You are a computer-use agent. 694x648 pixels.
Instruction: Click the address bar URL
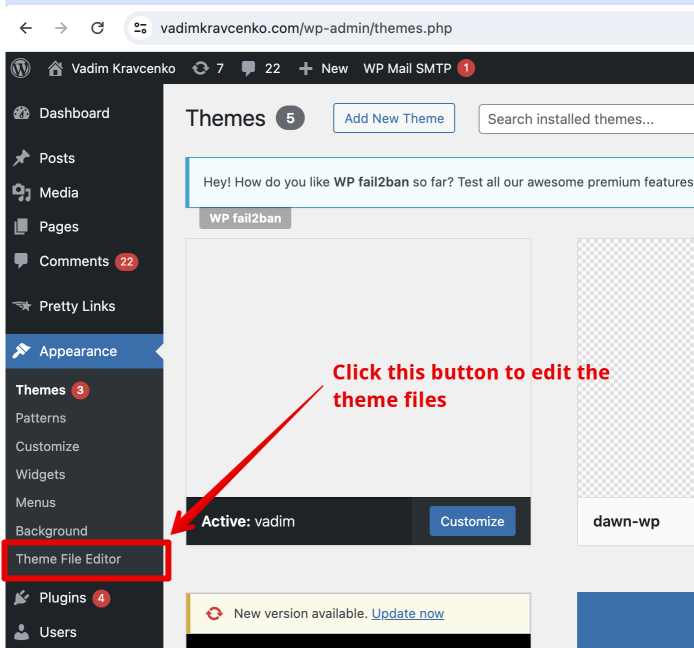coord(306,28)
